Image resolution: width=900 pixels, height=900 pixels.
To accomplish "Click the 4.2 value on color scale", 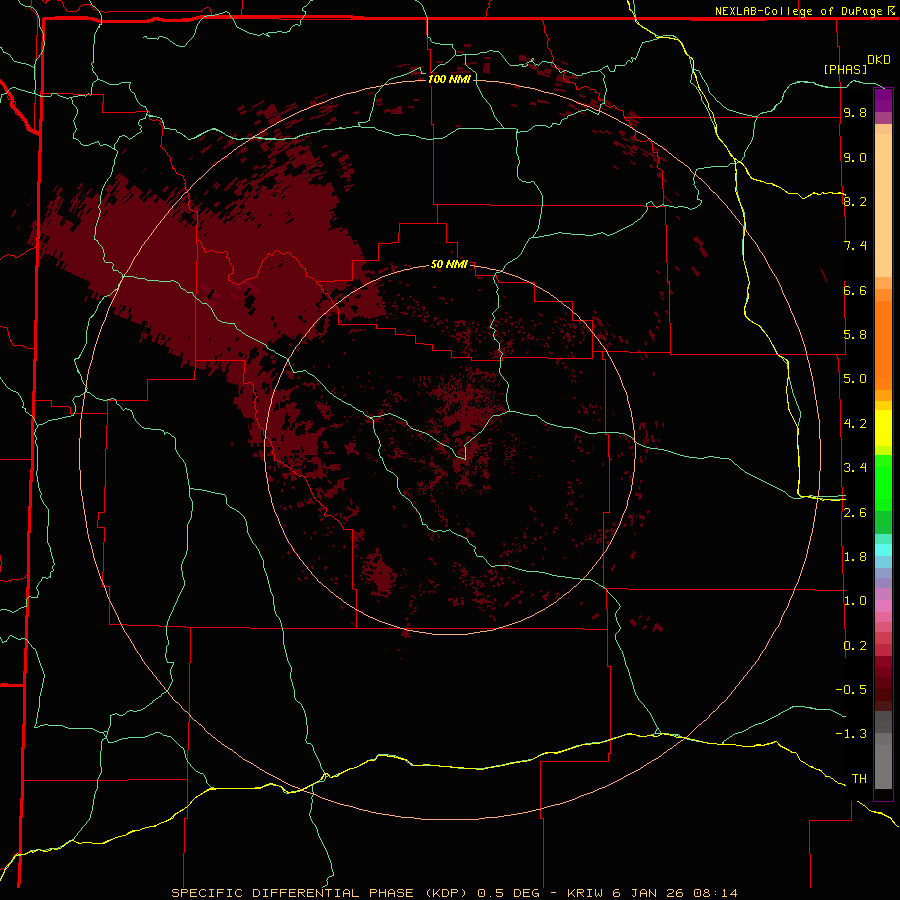I will 855,424.
